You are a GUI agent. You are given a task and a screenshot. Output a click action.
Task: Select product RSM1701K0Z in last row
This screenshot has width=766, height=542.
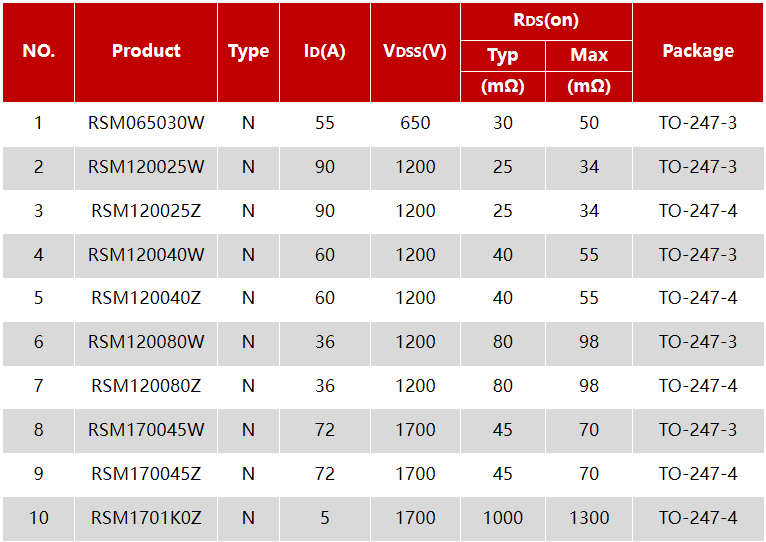coord(146,518)
